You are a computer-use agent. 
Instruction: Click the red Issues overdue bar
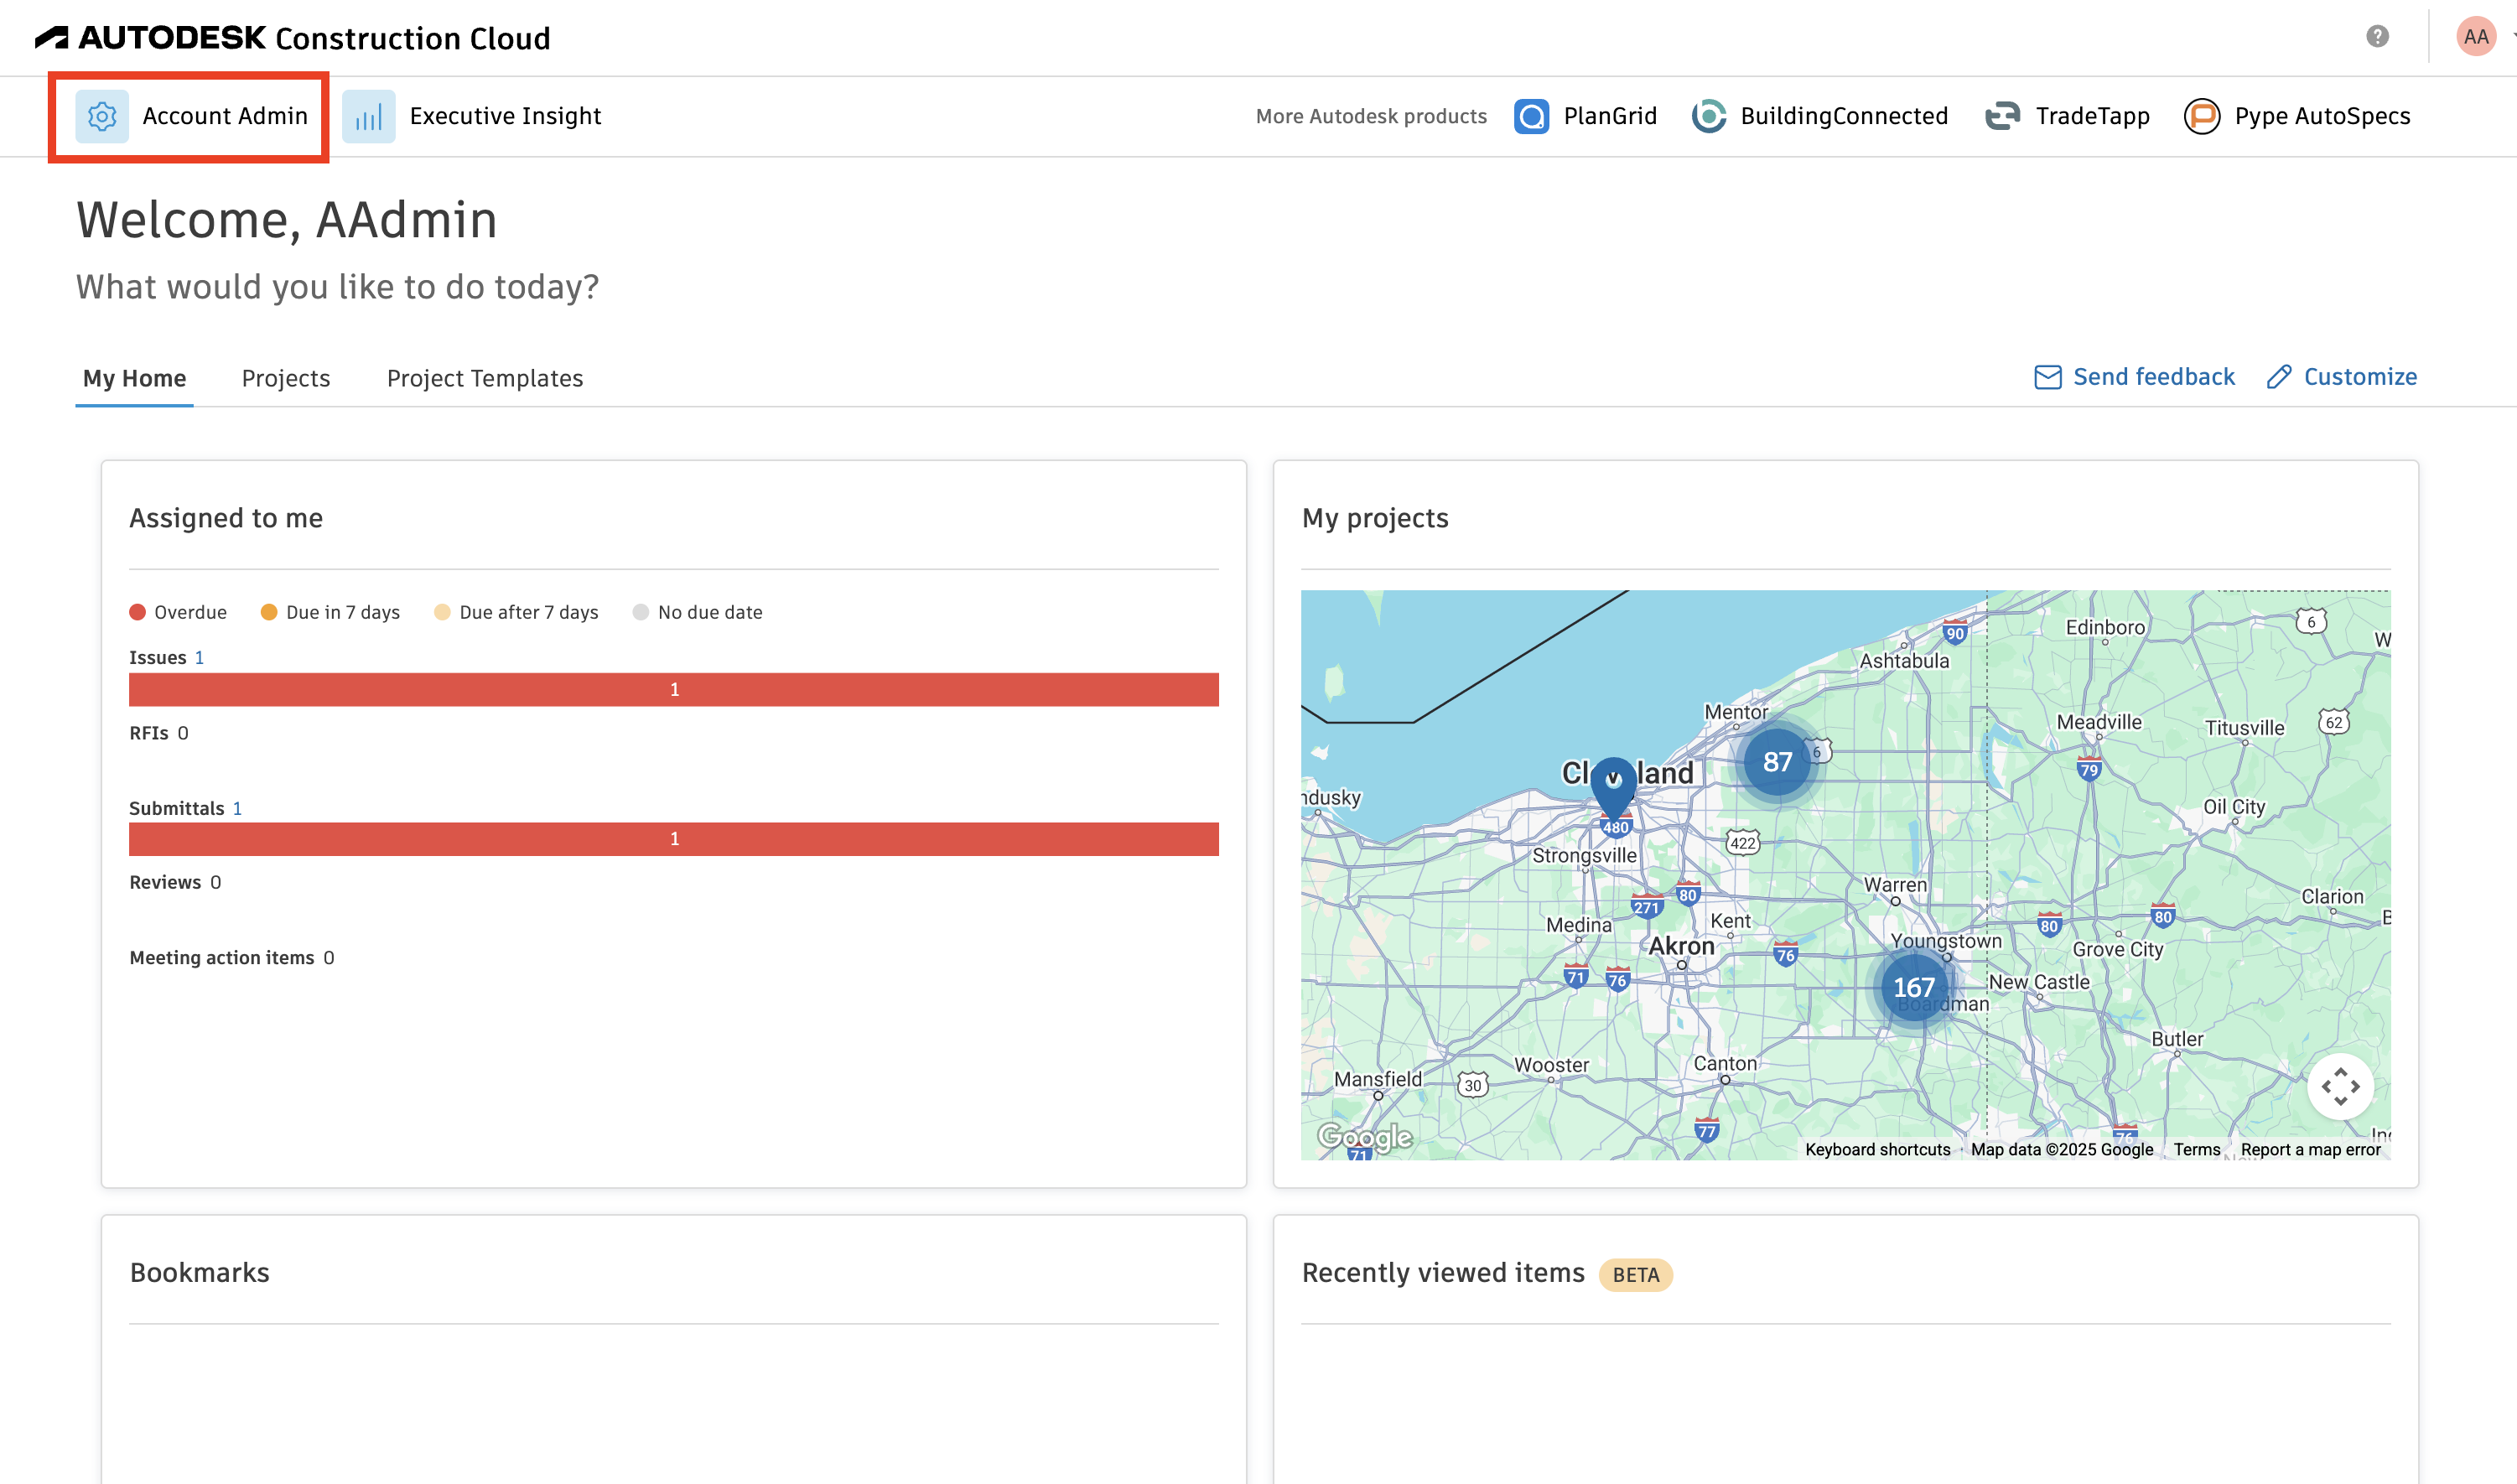coord(674,689)
